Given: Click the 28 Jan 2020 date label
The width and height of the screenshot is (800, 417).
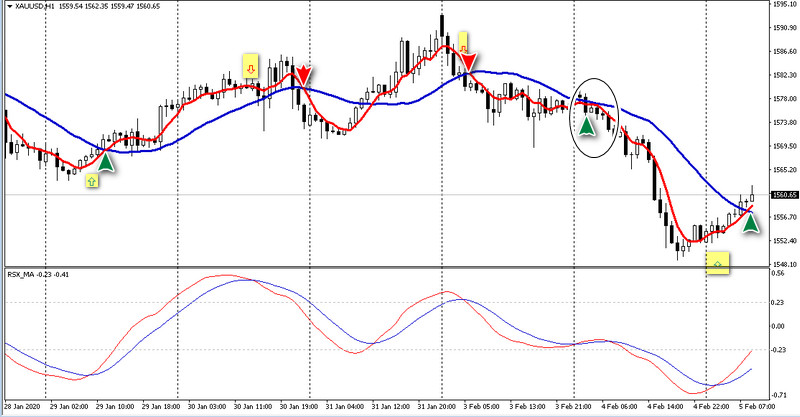Looking at the screenshot, I should (x=20, y=409).
